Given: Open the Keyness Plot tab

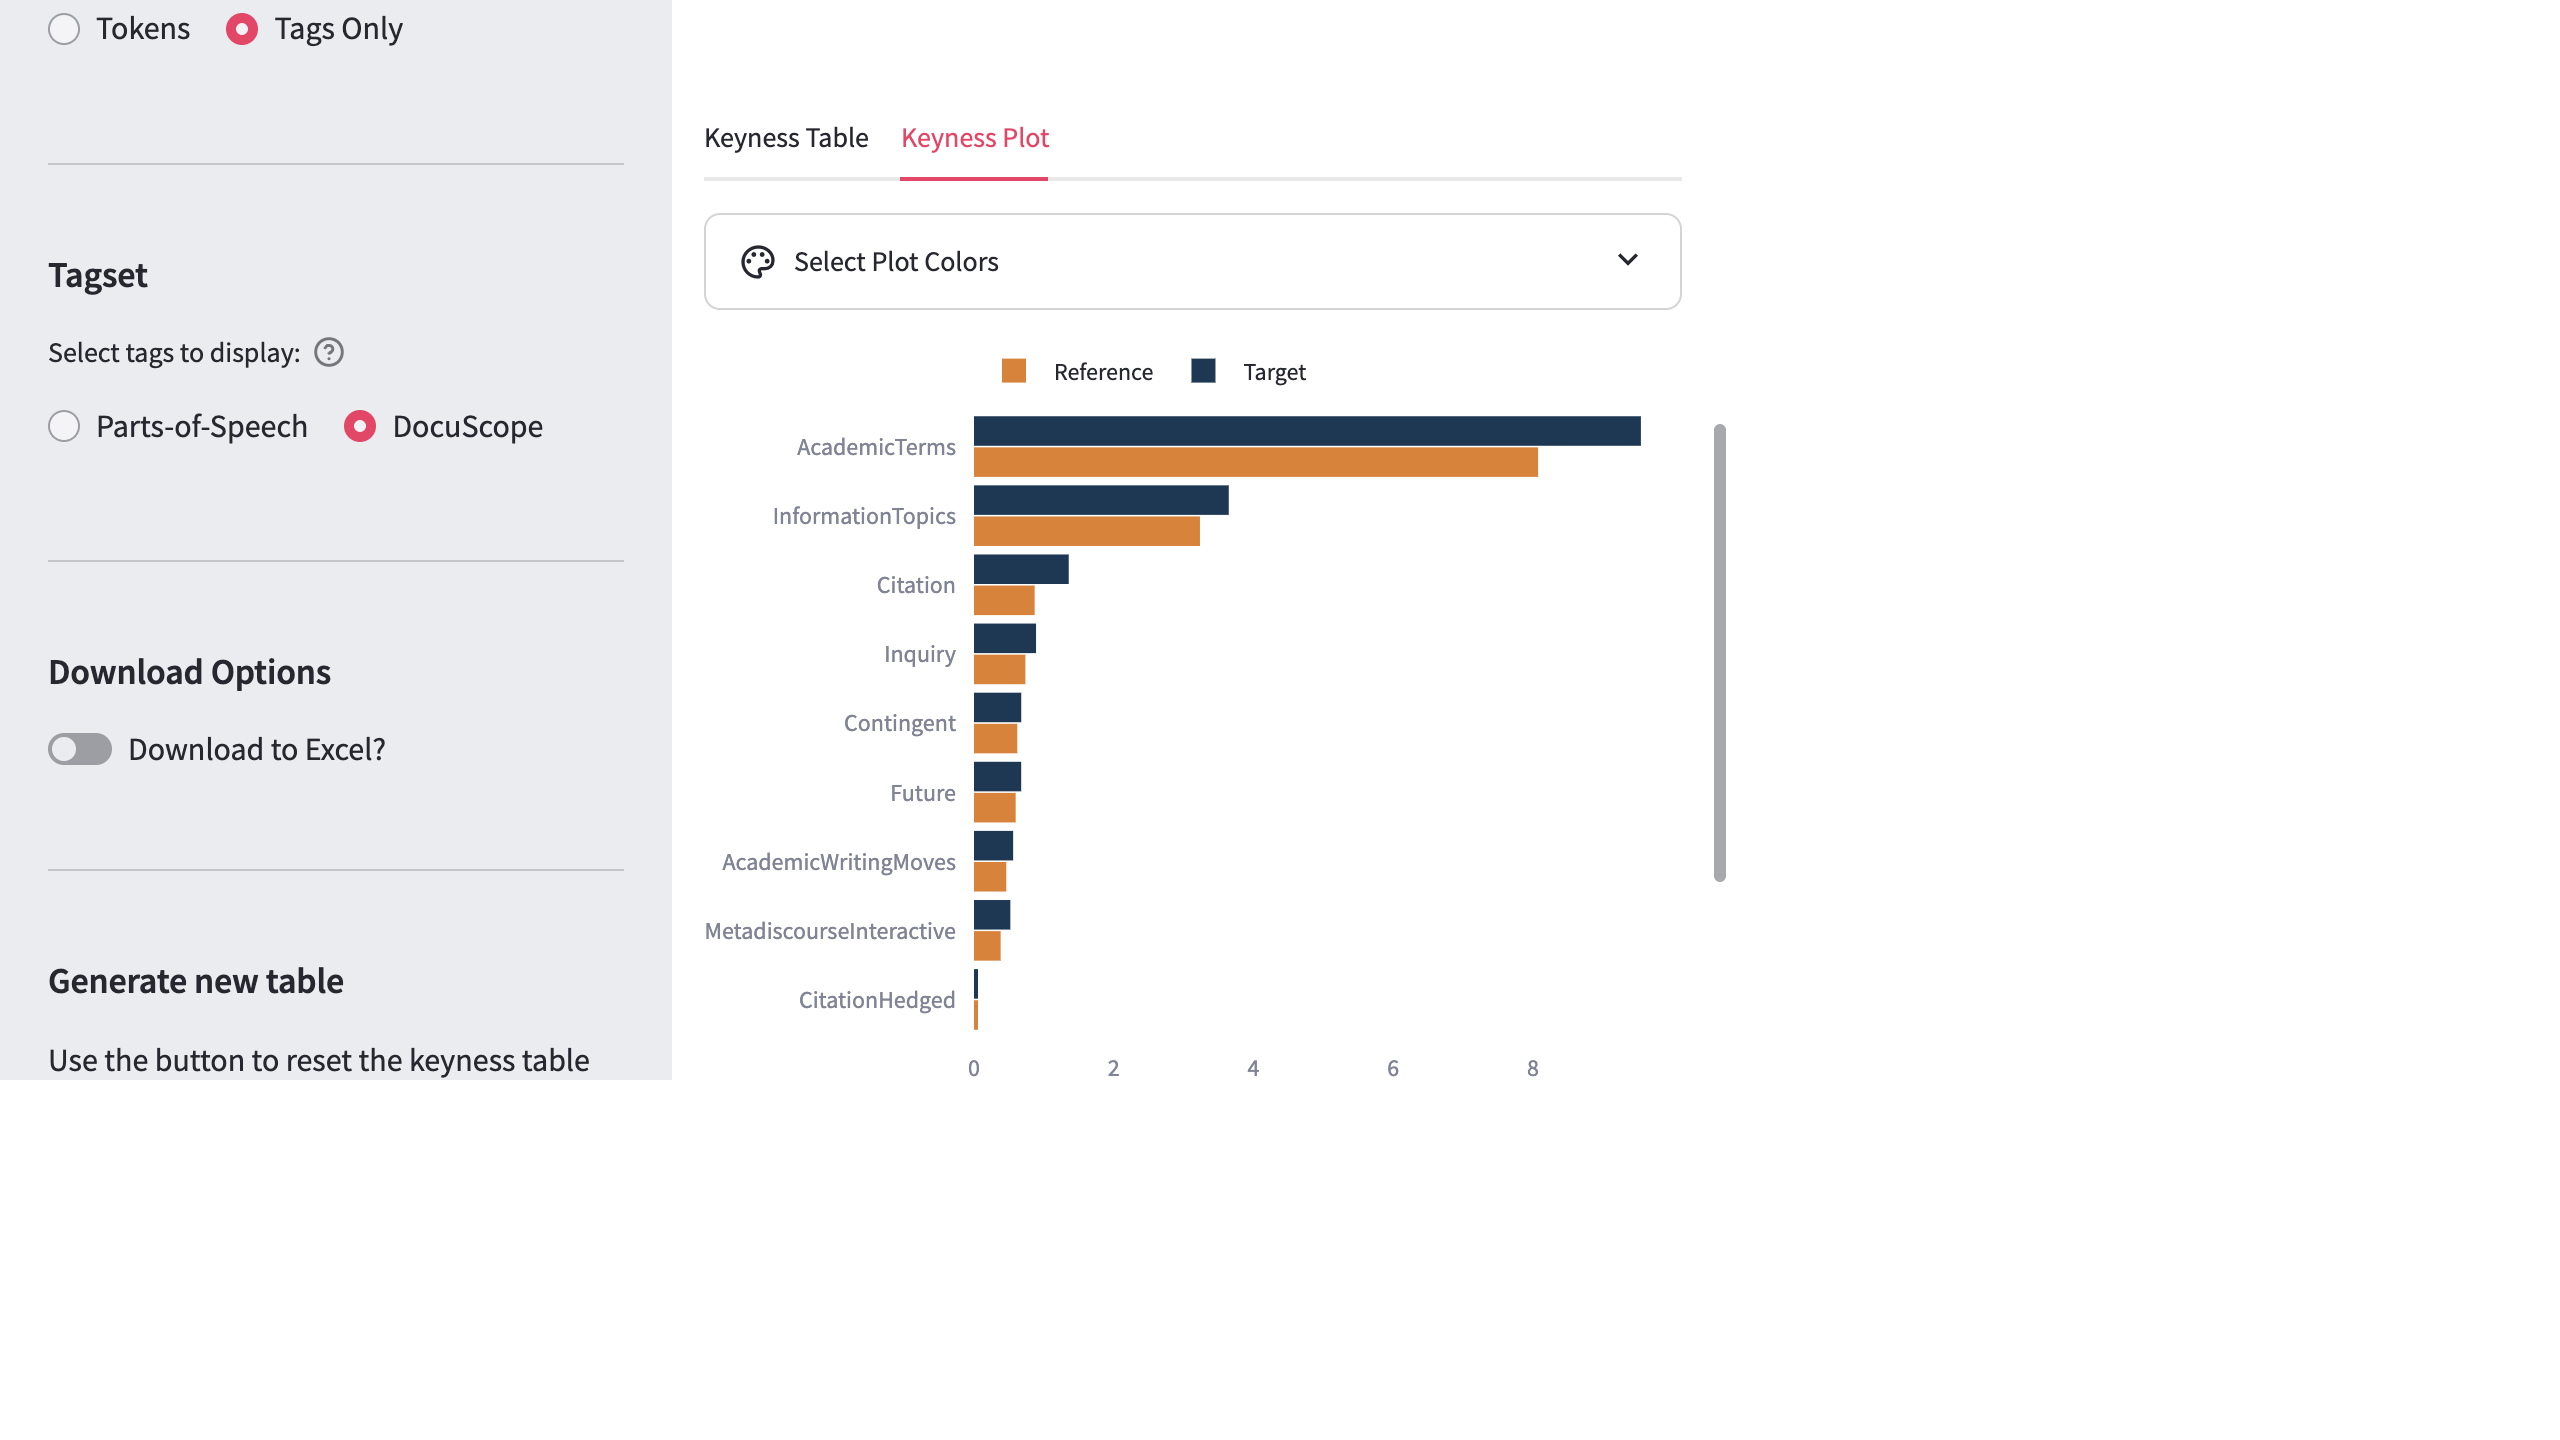Looking at the screenshot, I should (x=975, y=138).
